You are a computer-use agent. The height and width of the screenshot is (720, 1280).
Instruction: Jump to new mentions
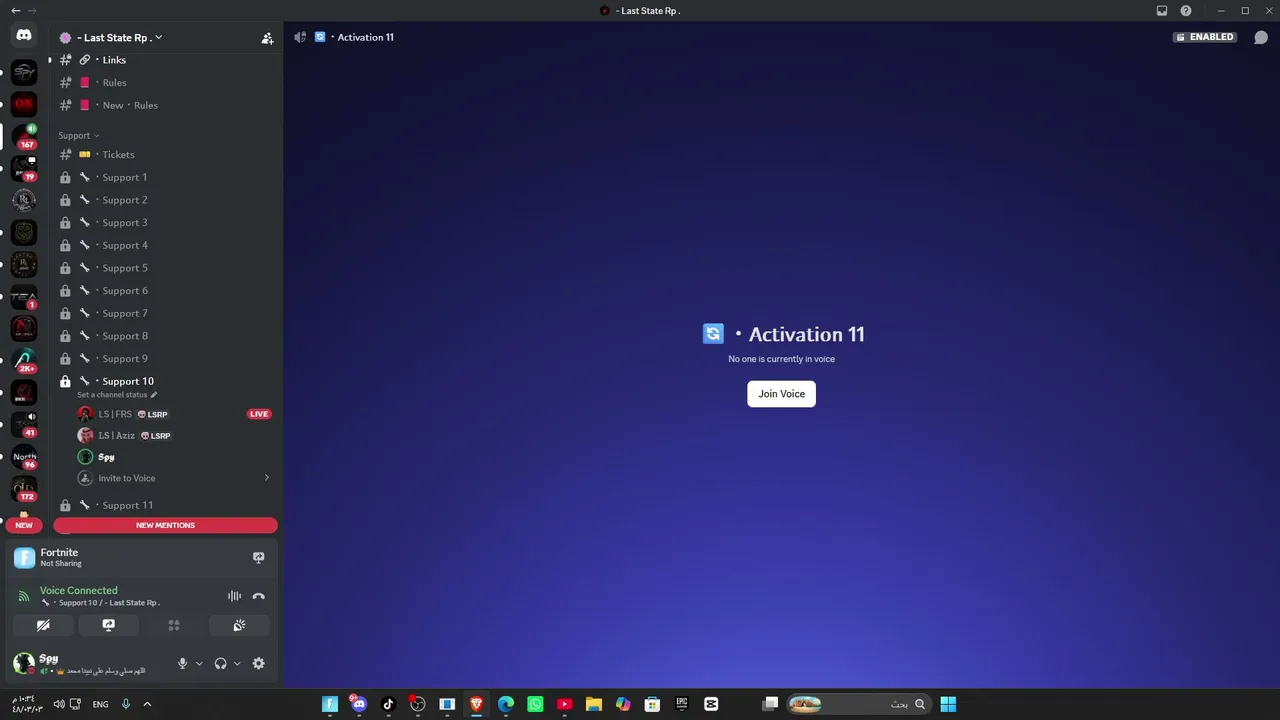tap(165, 525)
